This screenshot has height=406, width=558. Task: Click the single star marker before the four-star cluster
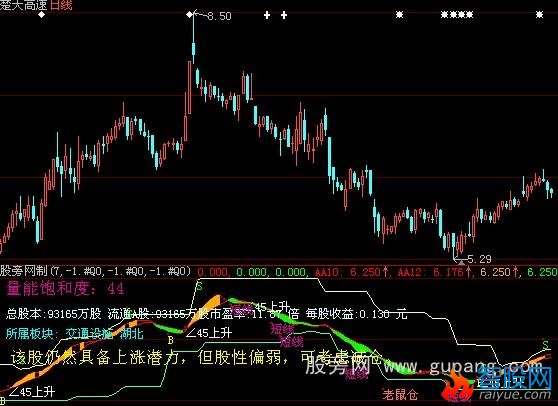pos(400,15)
